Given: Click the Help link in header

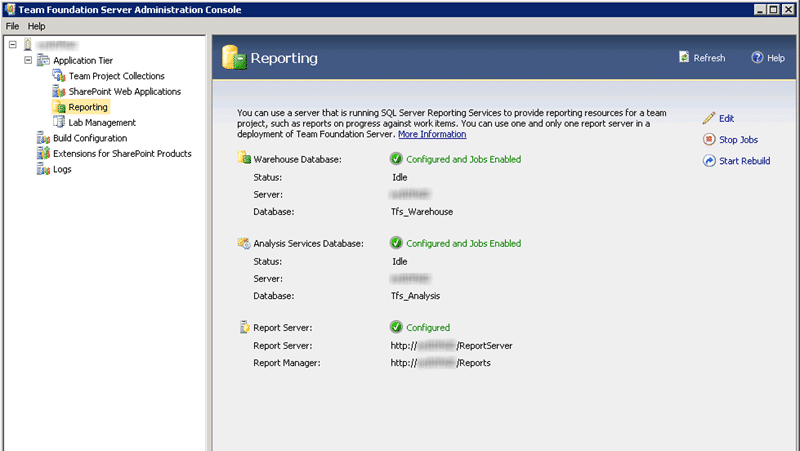Looking at the screenshot, I should [x=776, y=58].
